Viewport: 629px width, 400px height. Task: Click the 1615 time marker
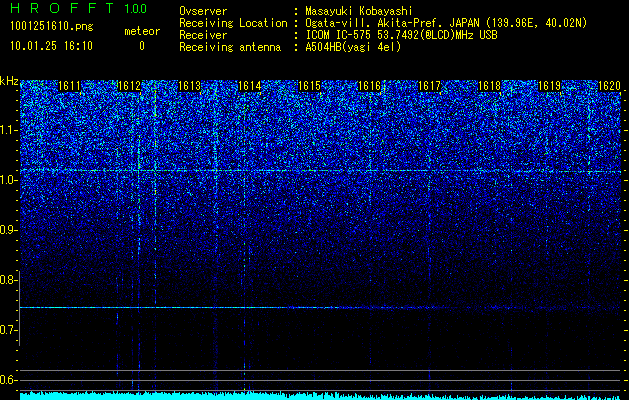point(309,85)
